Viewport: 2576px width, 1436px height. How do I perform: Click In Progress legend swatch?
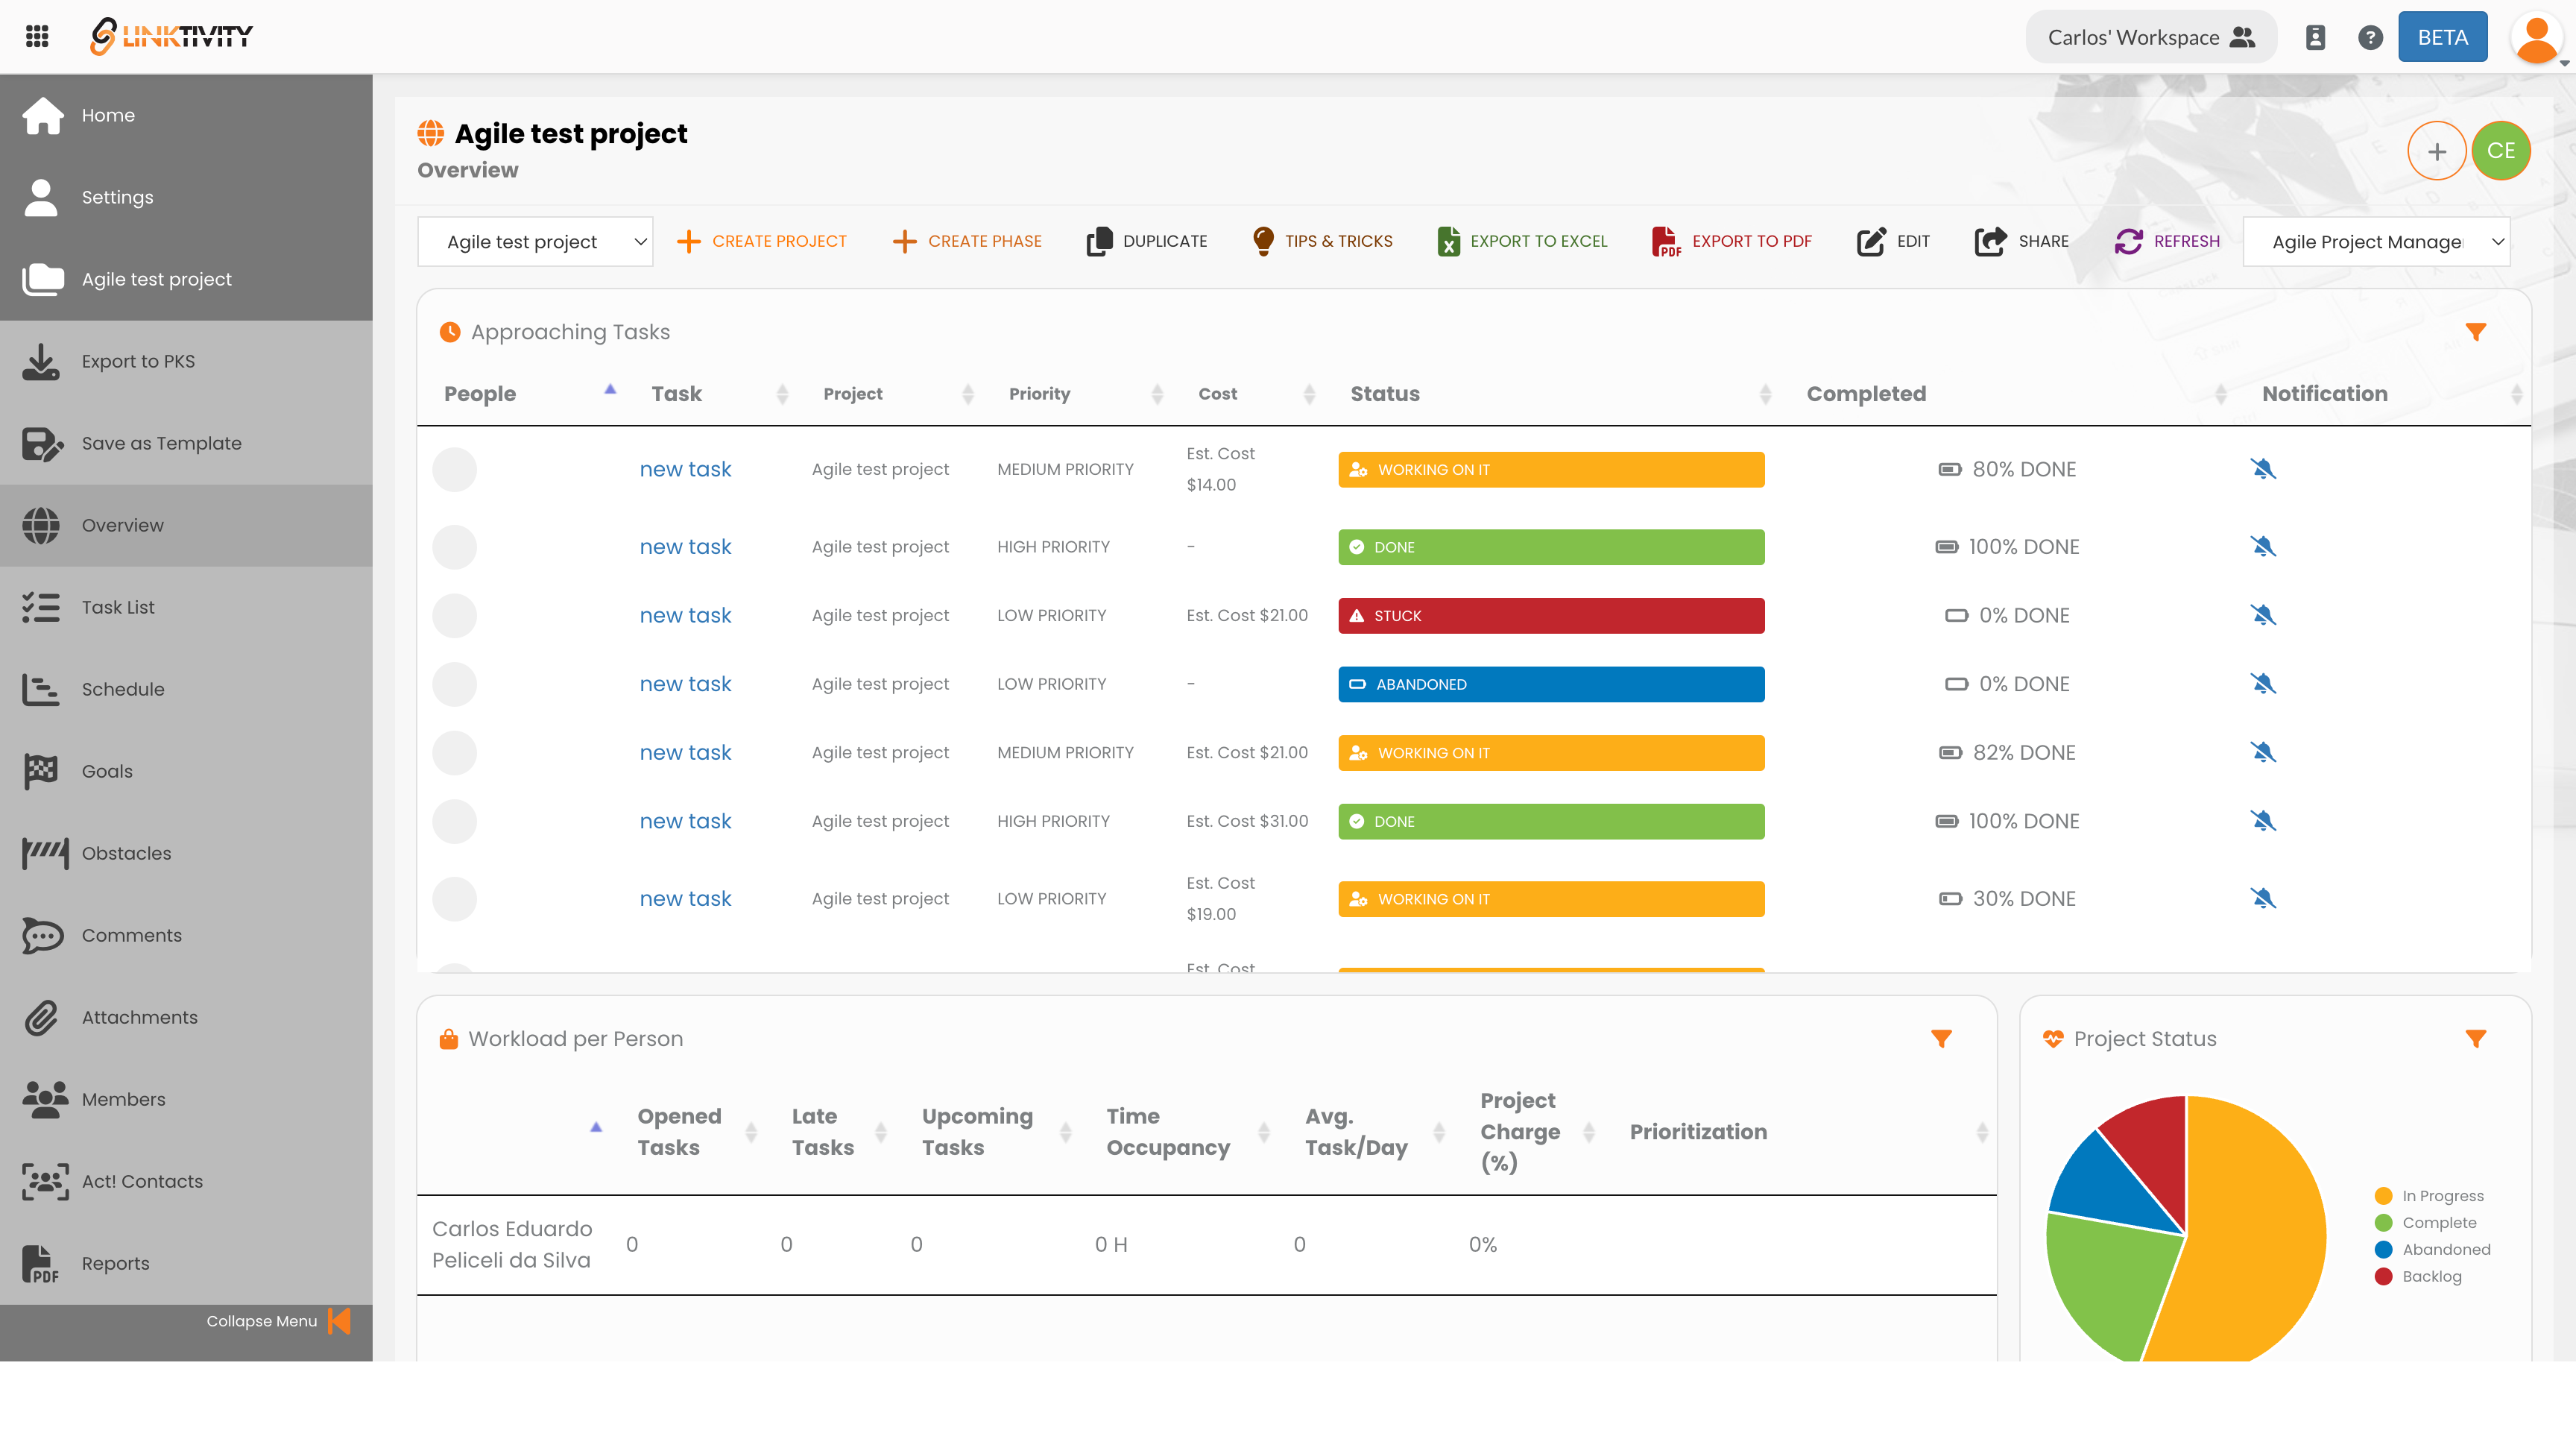tap(2383, 1196)
